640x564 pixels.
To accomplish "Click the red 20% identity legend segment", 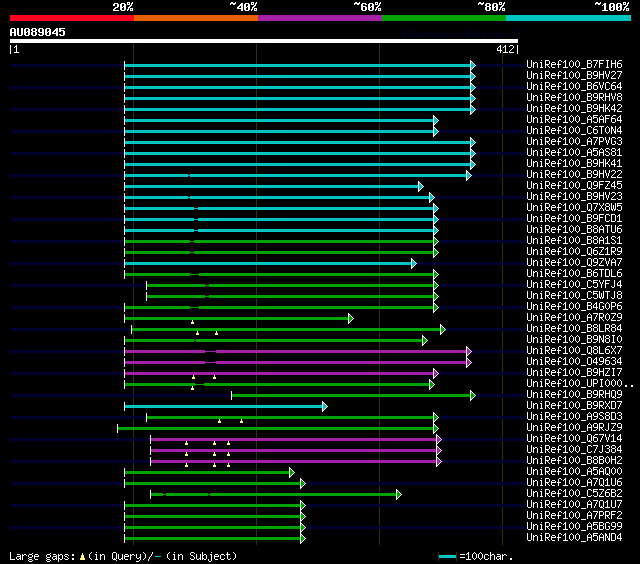I will pyautogui.click(x=72, y=18).
